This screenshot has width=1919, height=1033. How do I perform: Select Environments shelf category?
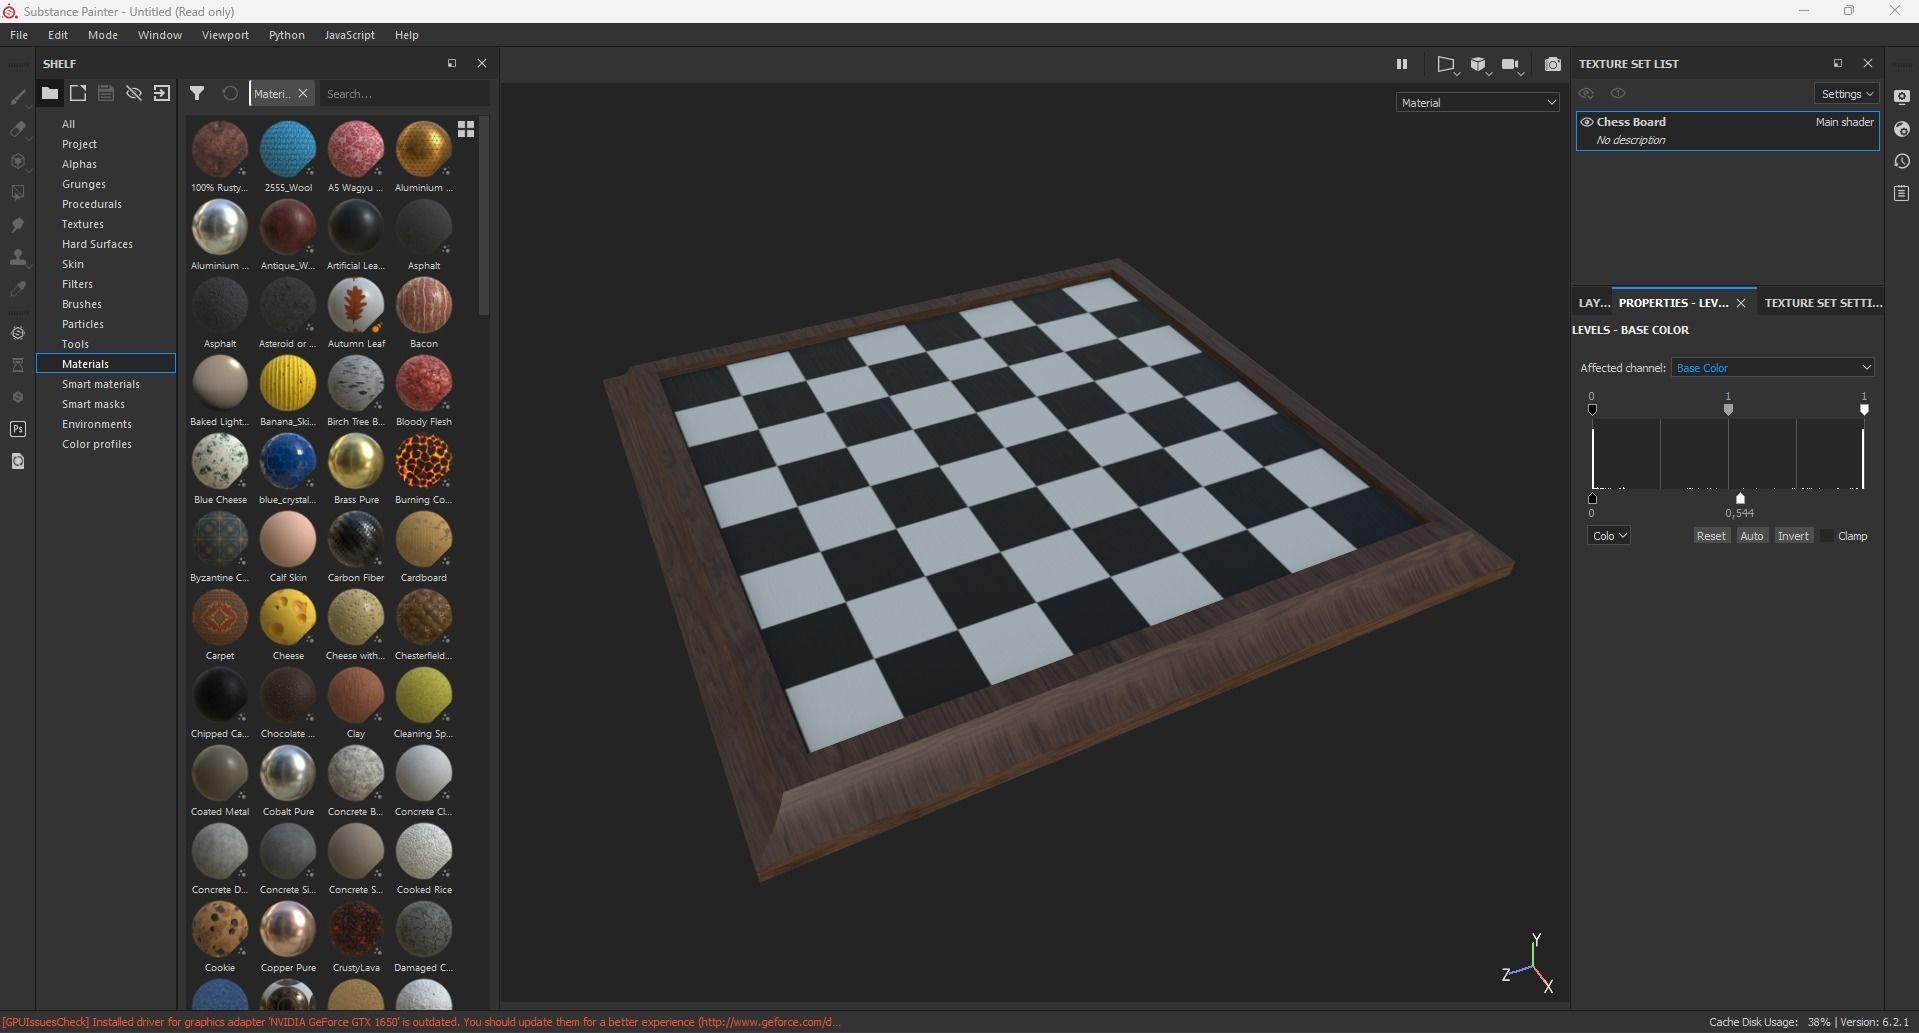tap(97, 424)
